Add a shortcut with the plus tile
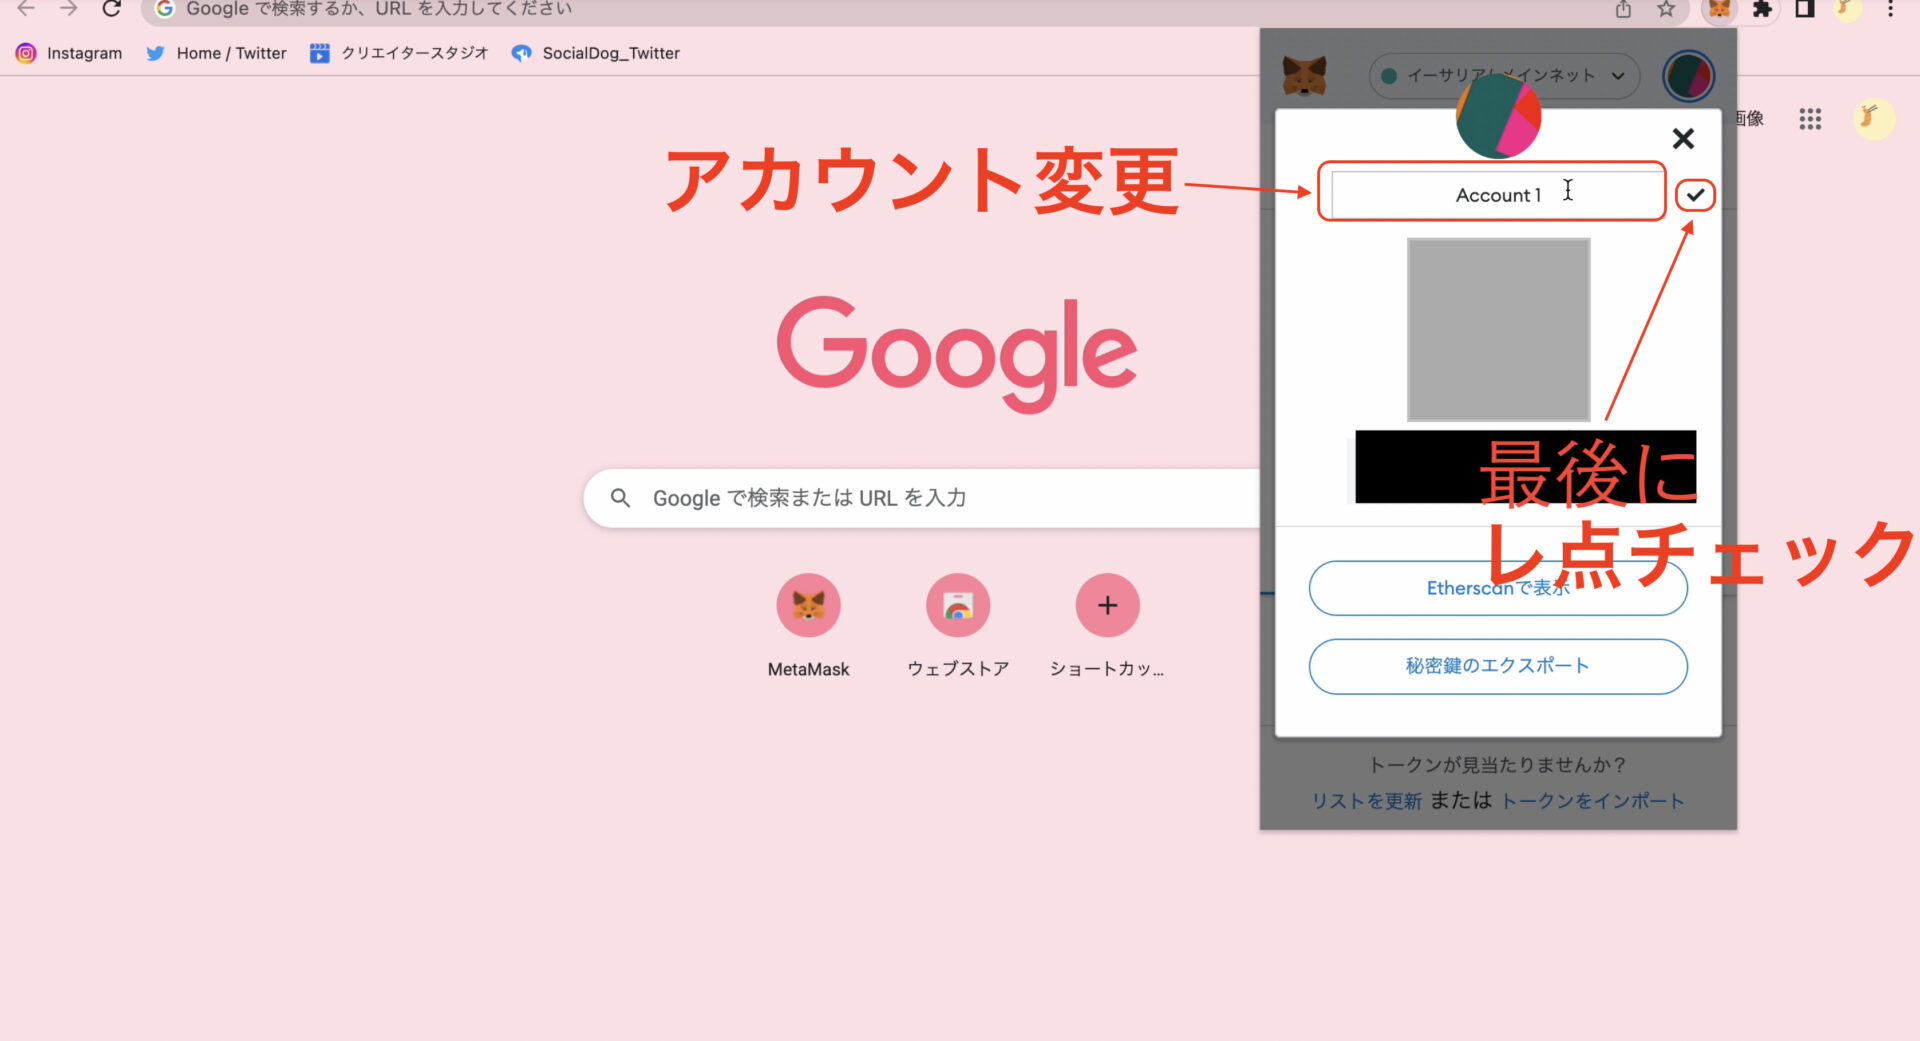This screenshot has height=1041, width=1920. (1107, 626)
